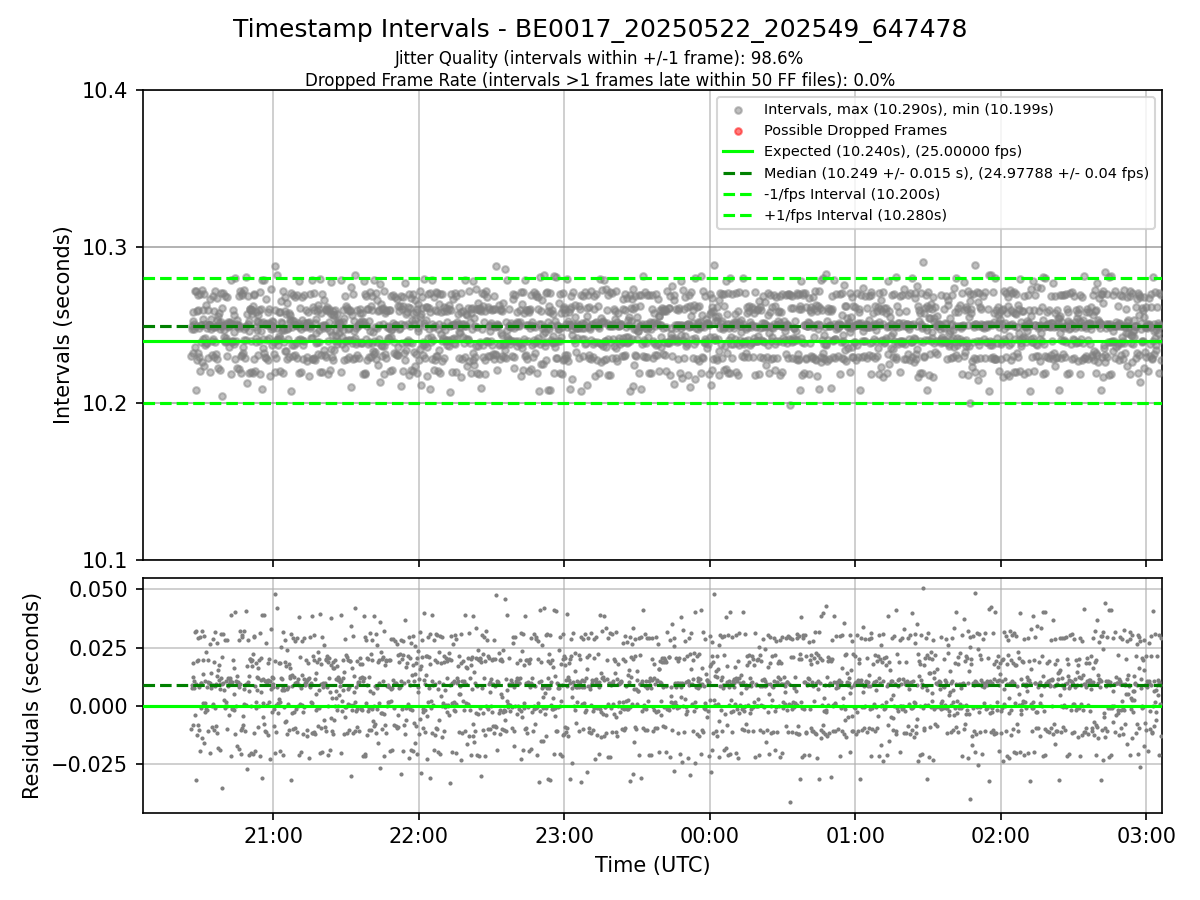
Task: Click the dark green dashed sample beside 'Median'
Action: click(x=738, y=173)
